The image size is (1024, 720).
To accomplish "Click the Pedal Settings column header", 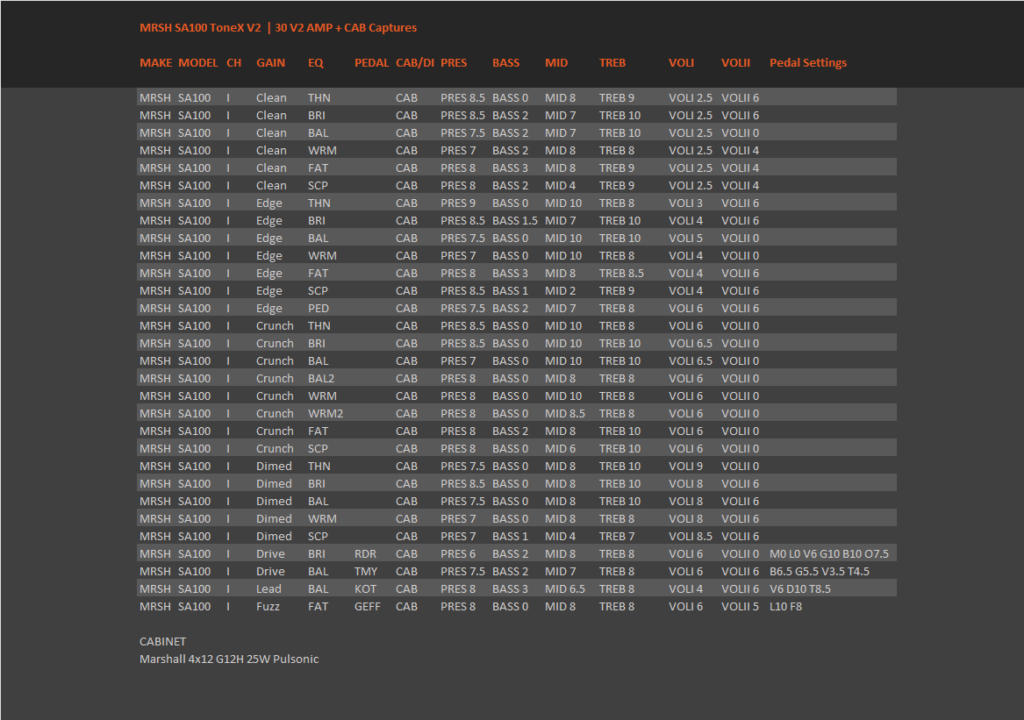I will click(x=808, y=63).
